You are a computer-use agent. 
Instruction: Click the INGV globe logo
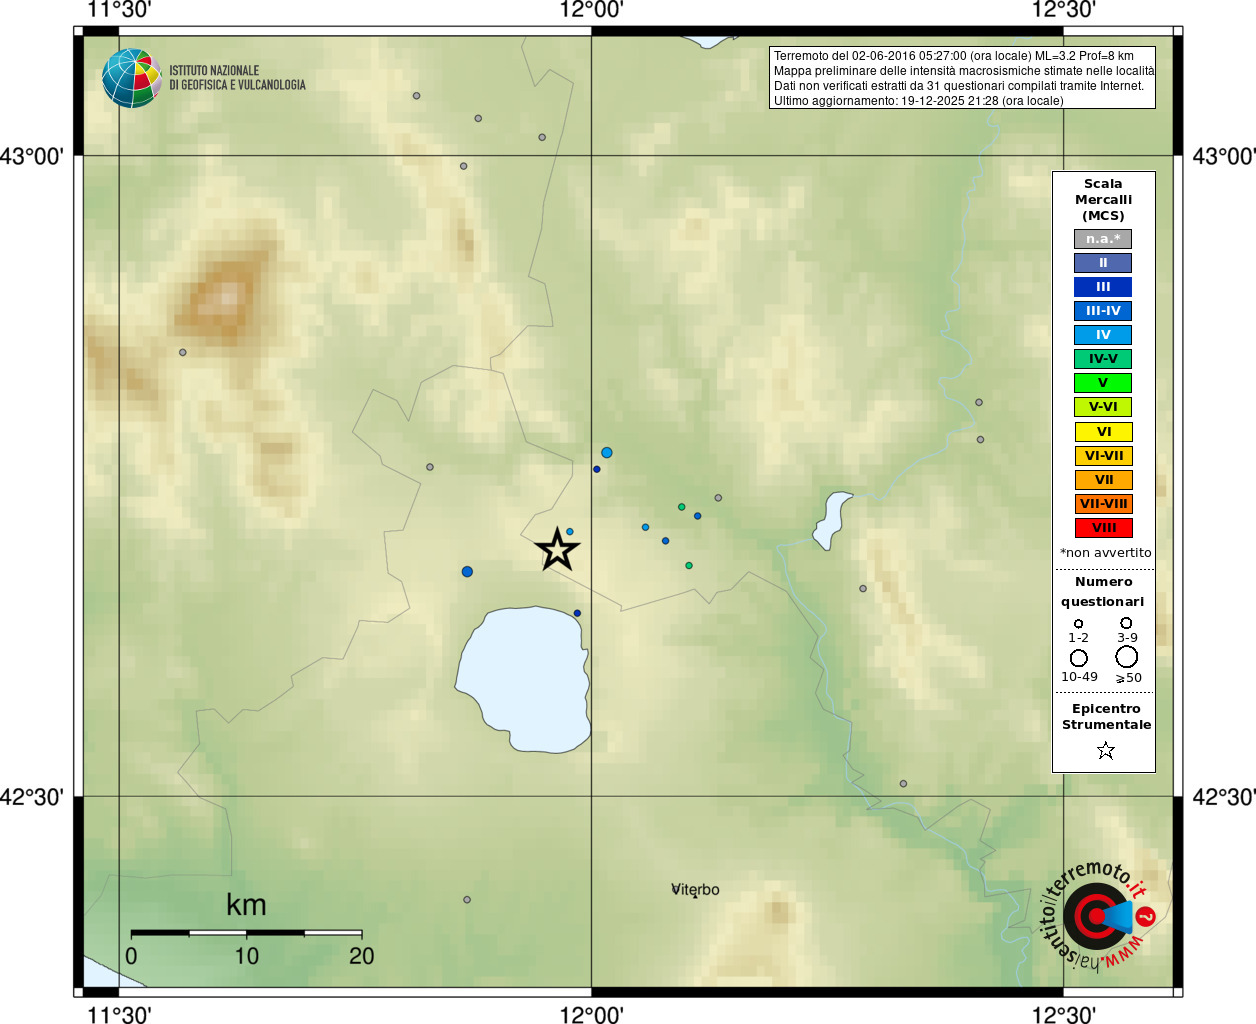coord(132,78)
